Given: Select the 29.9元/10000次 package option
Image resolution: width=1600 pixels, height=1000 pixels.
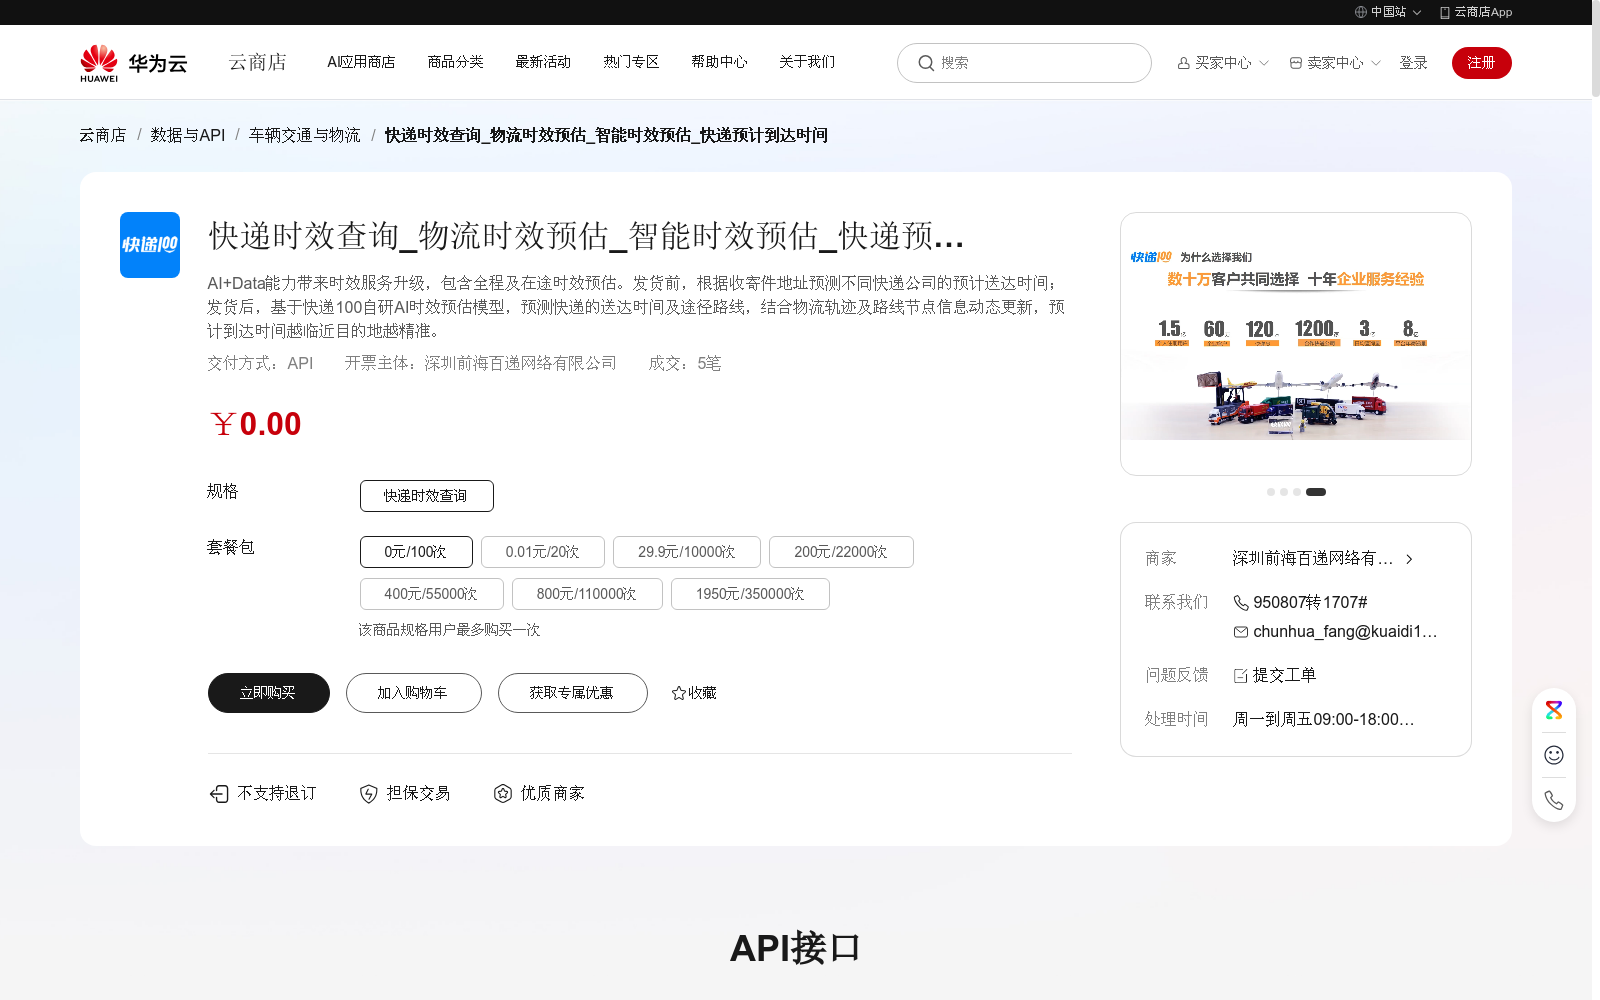Looking at the screenshot, I should click(x=686, y=551).
